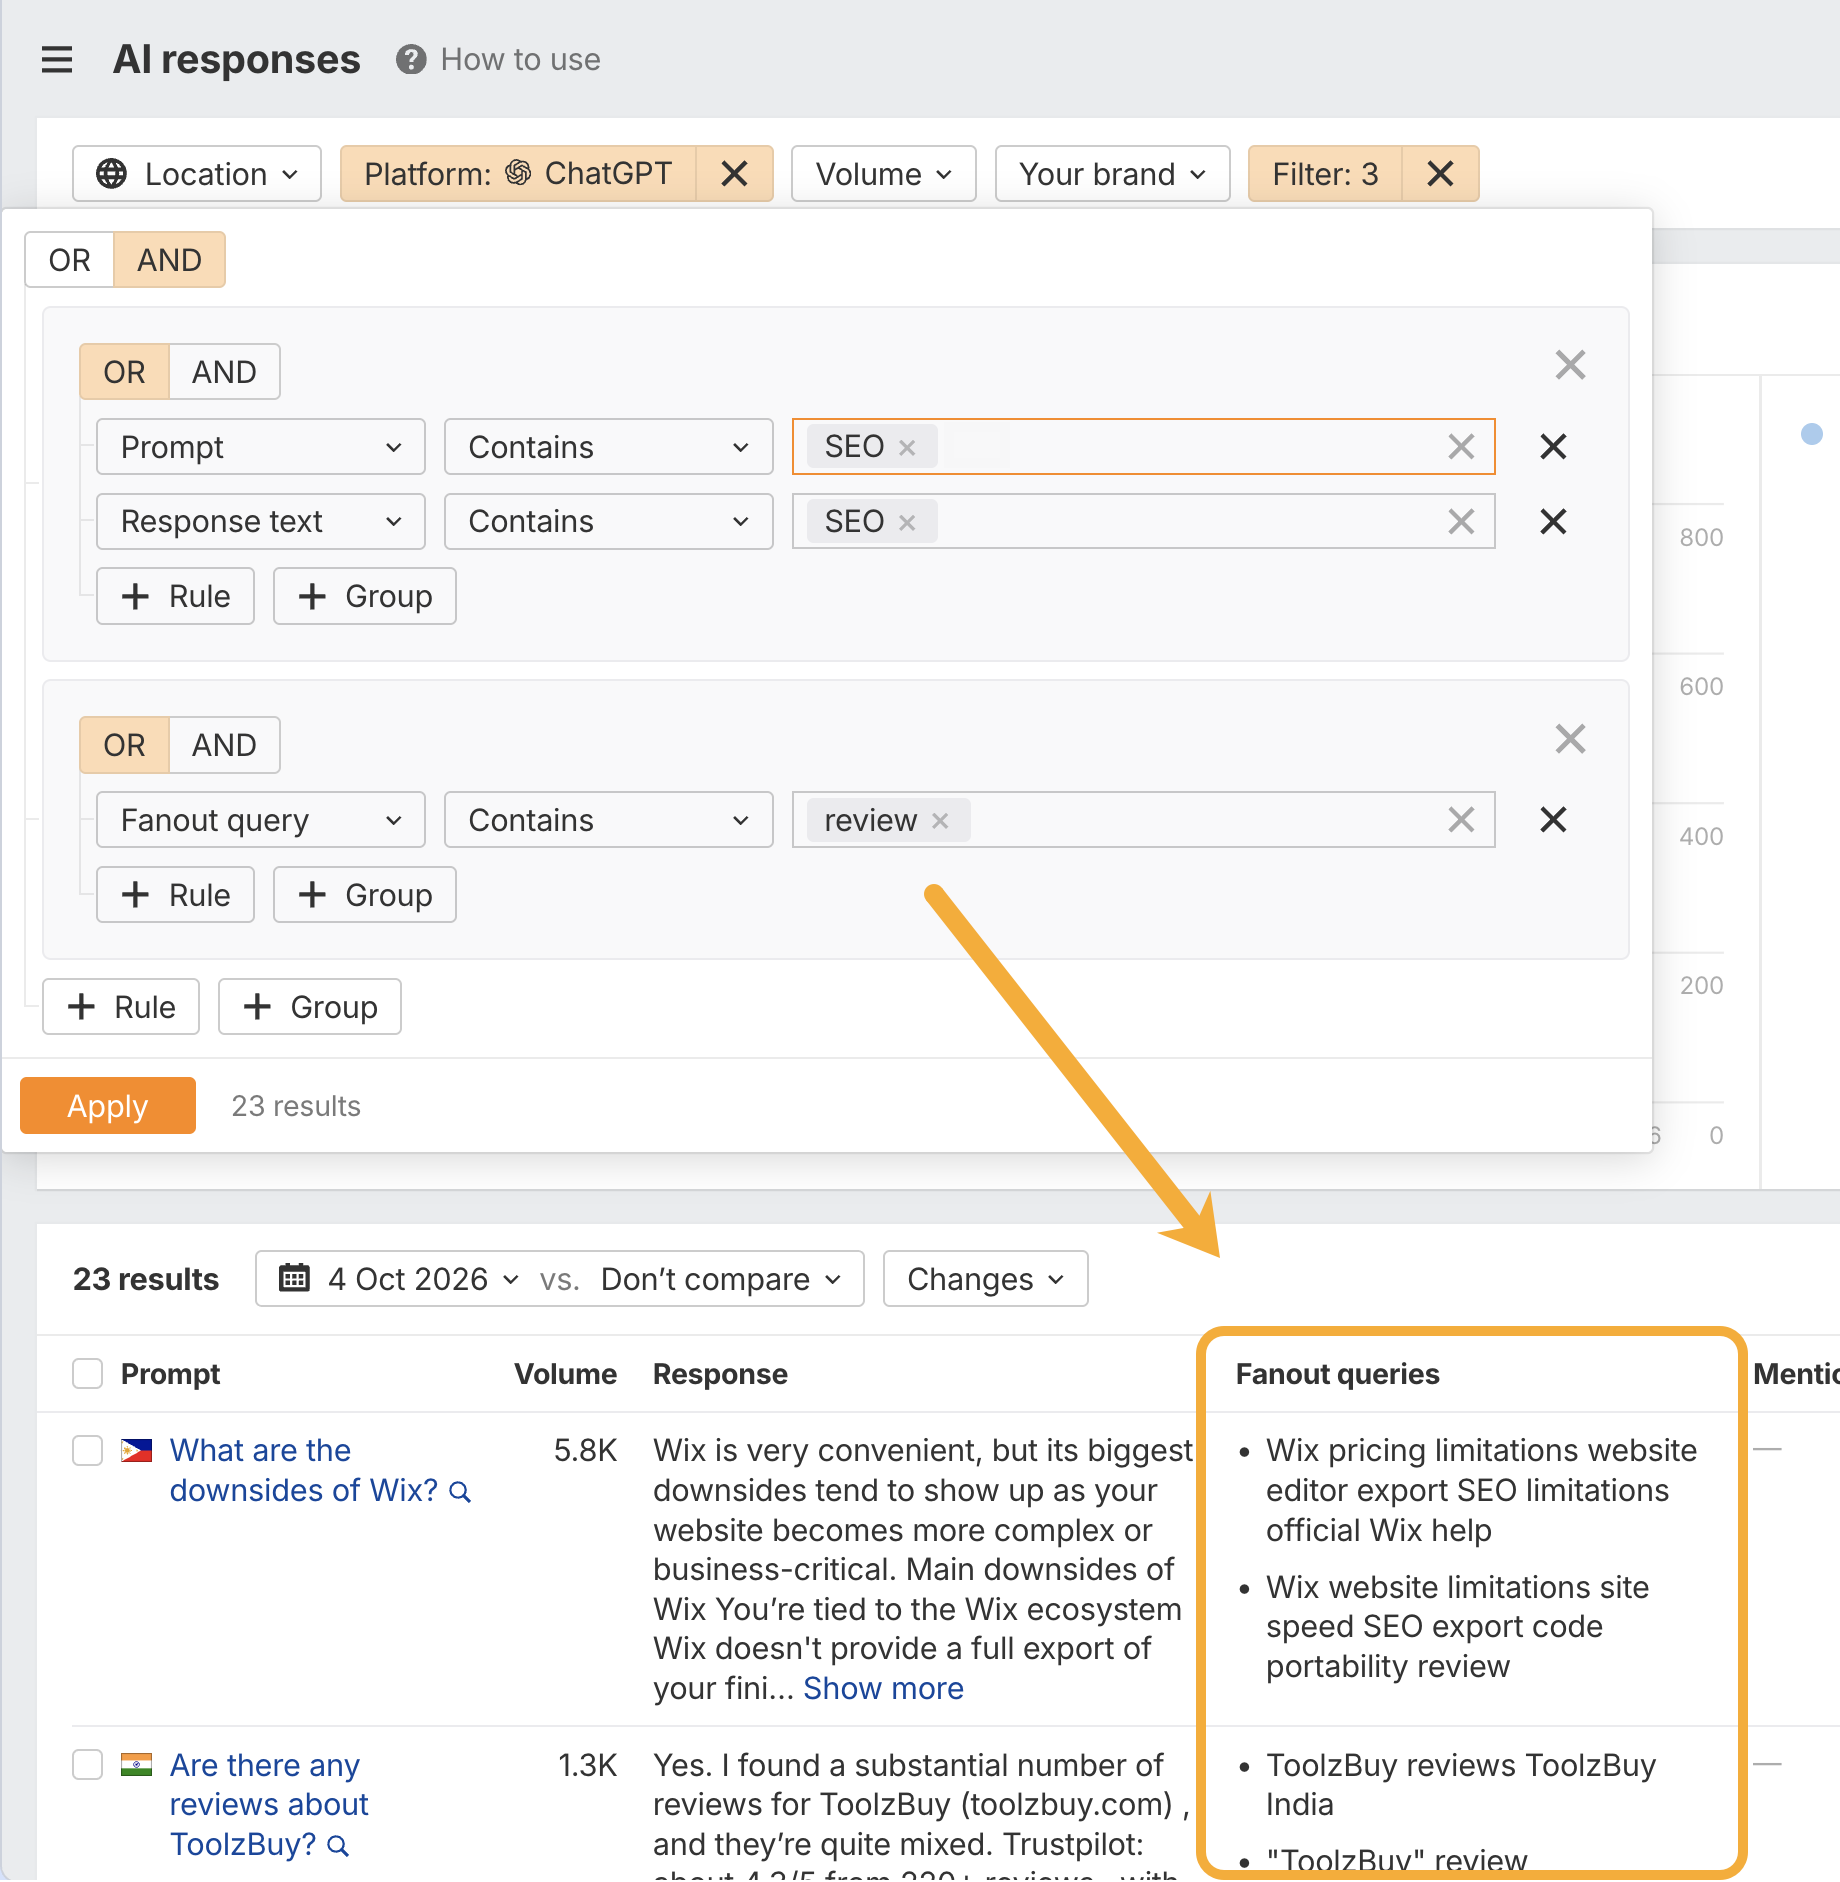The width and height of the screenshot is (1840, 1882).
Task: Open the Platform: ChatGPT filter
Action: [x=518, y=174]
